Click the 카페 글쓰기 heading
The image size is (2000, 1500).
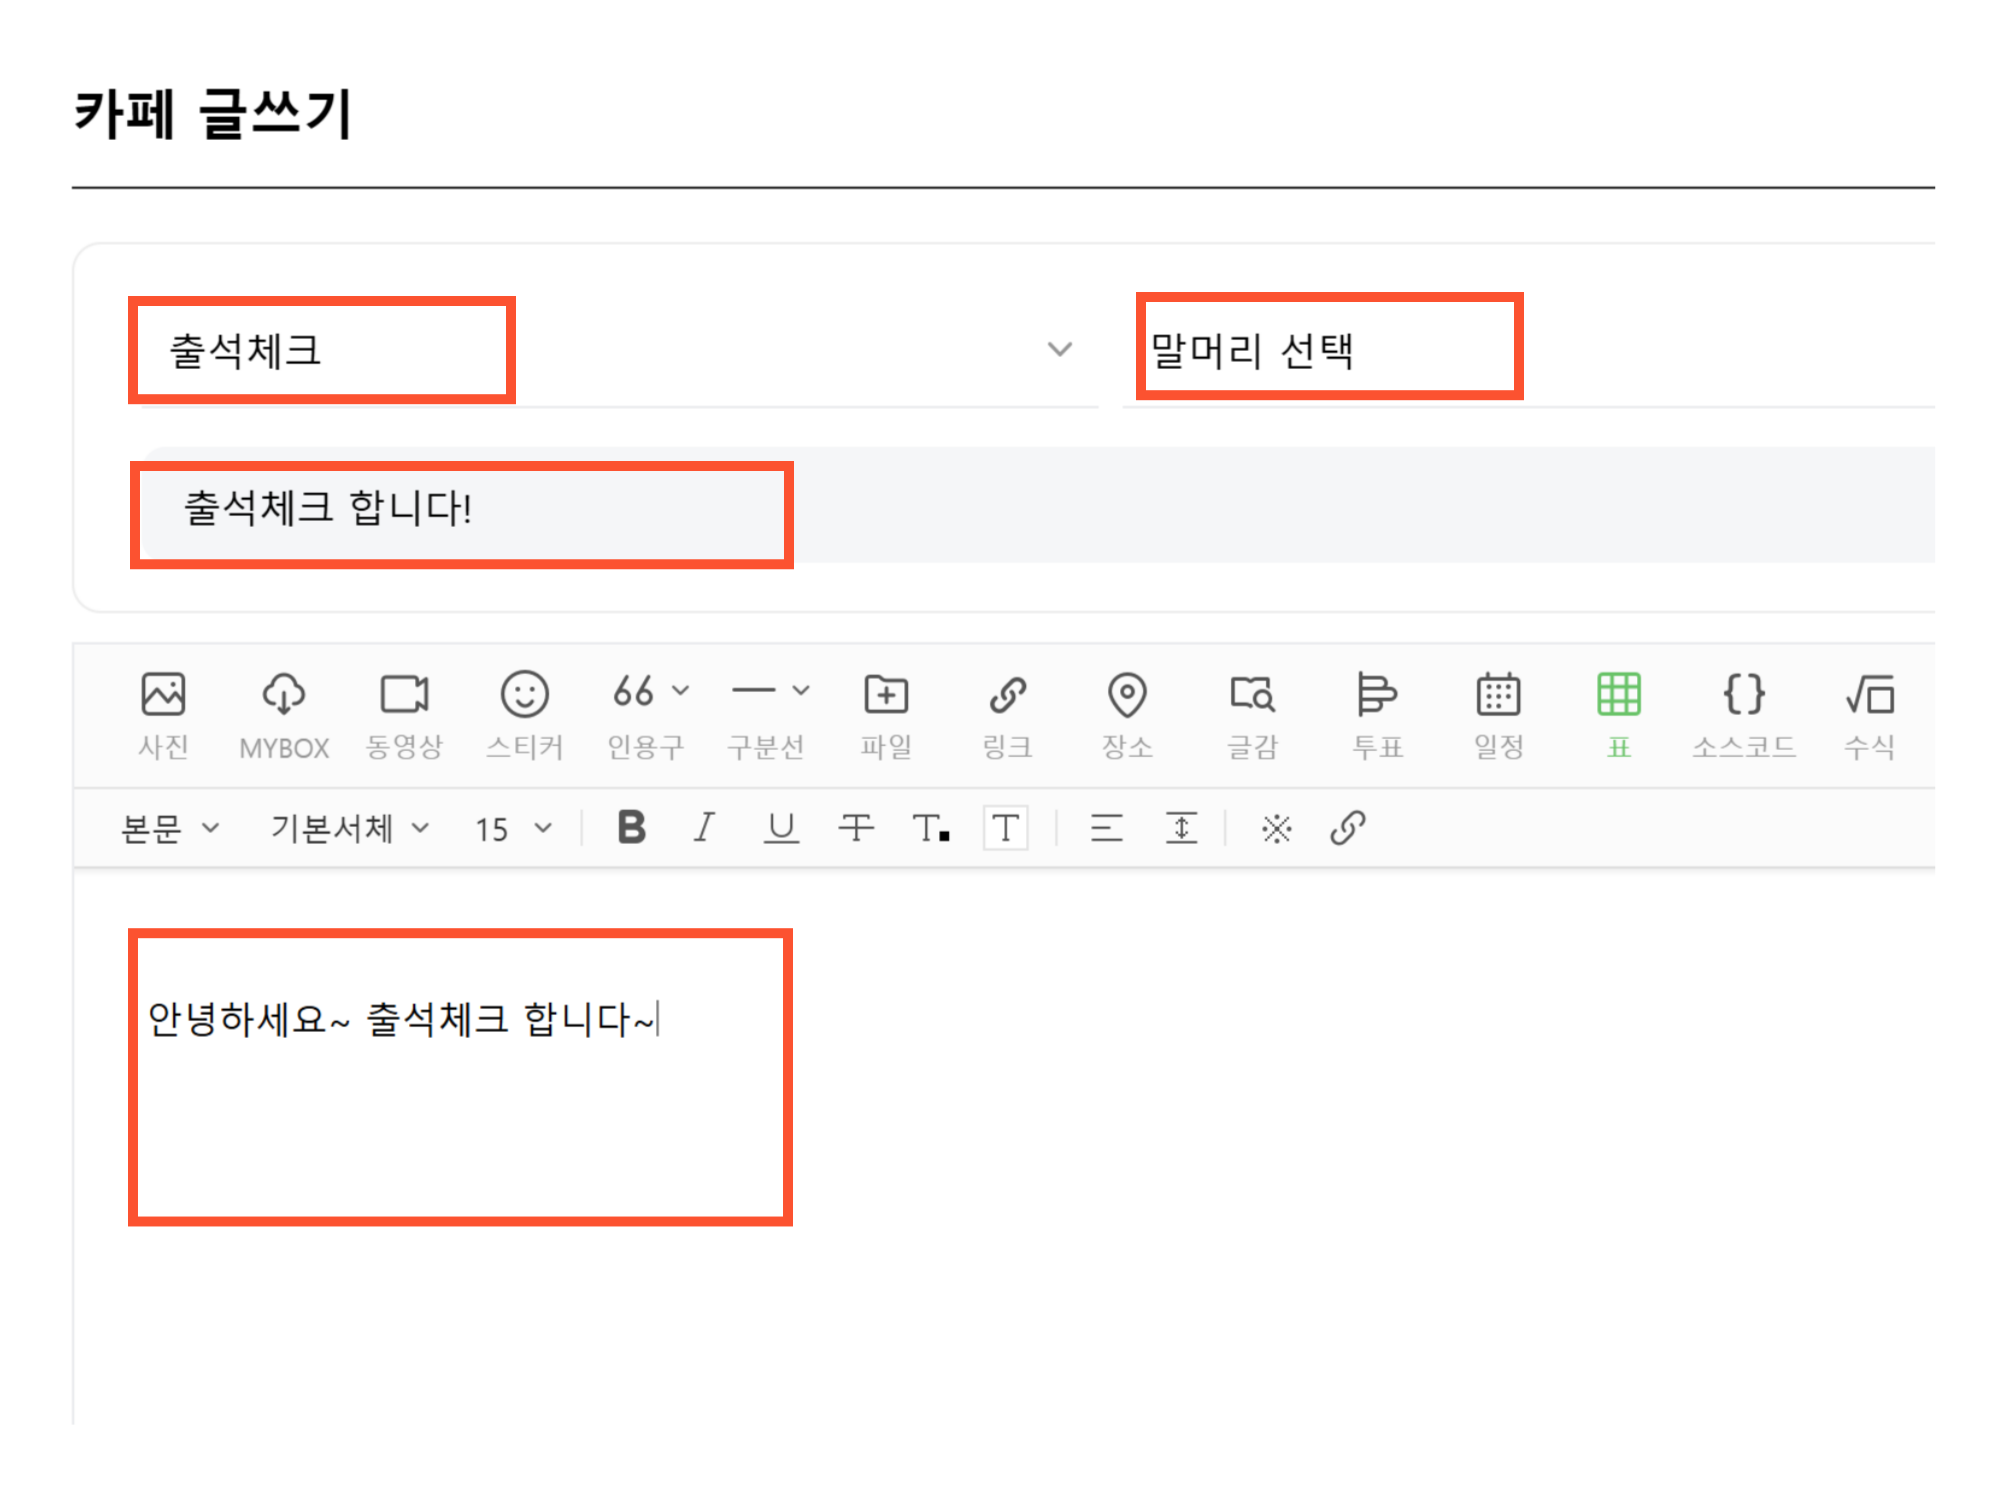click(213, 113)
